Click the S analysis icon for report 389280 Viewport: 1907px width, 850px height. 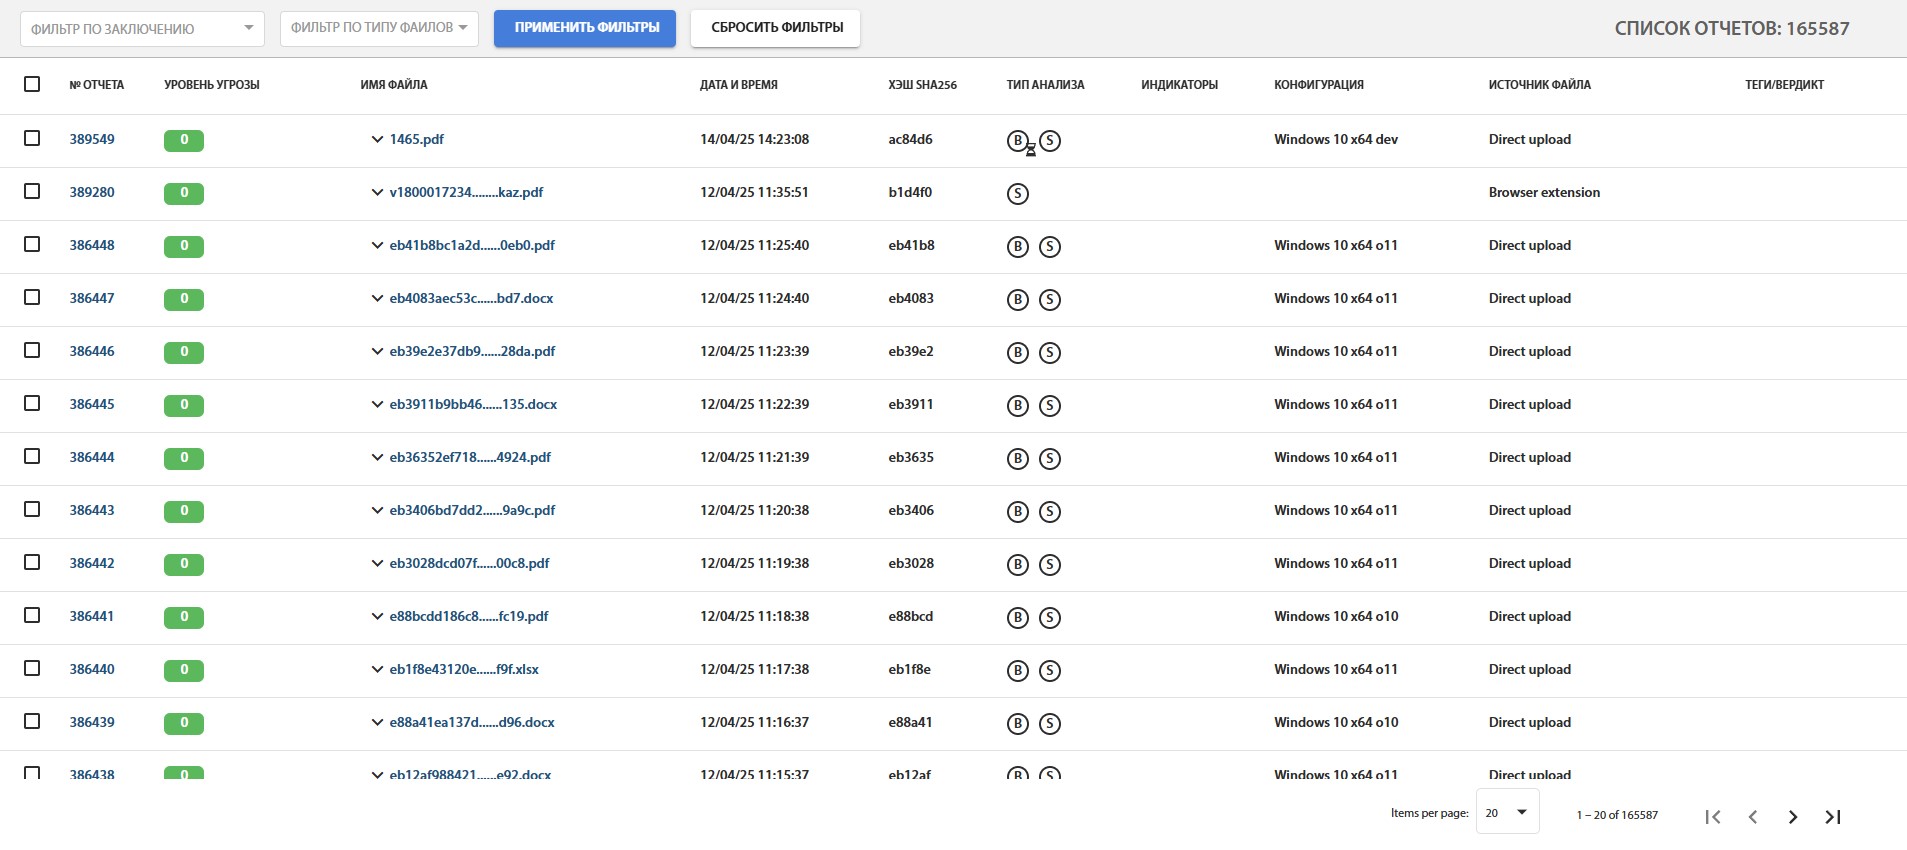click(1017, 194)
